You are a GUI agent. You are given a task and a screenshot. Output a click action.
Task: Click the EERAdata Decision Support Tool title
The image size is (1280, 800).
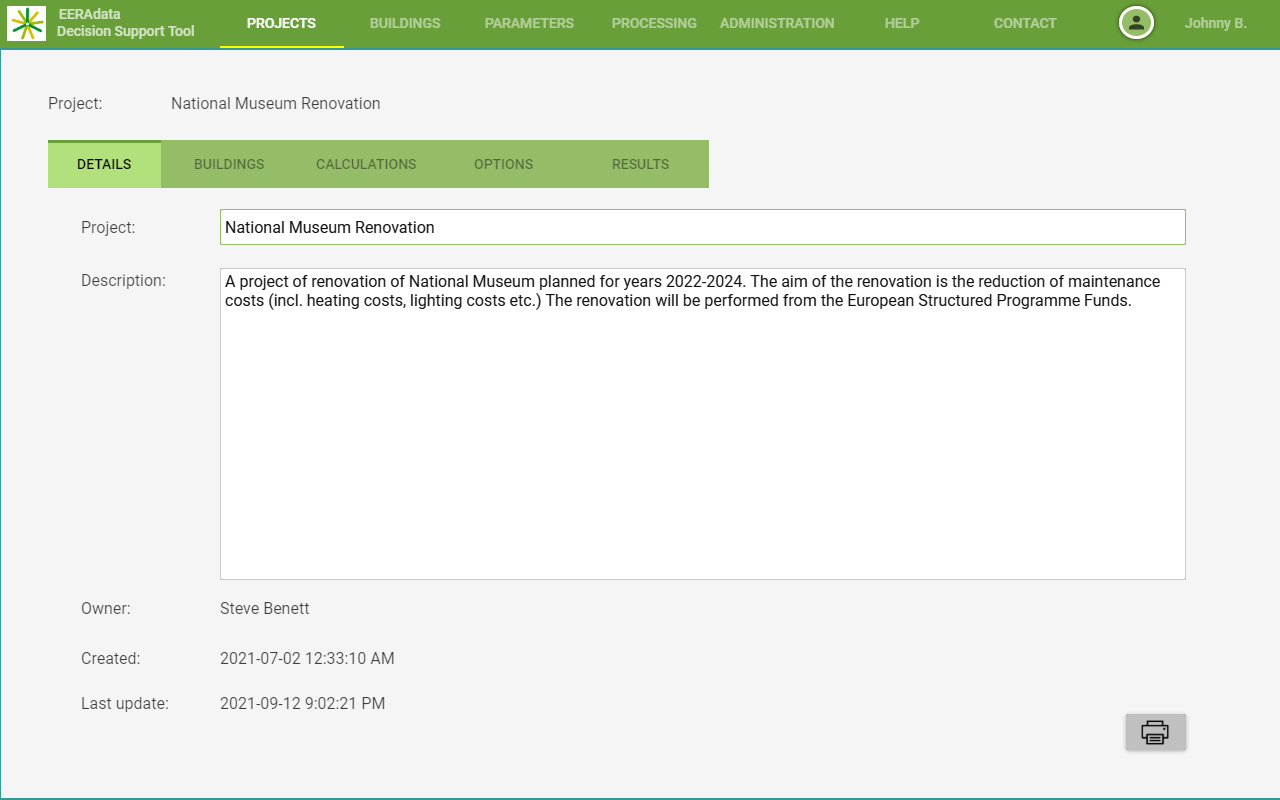pyautogui.click(x=125, y=23)
